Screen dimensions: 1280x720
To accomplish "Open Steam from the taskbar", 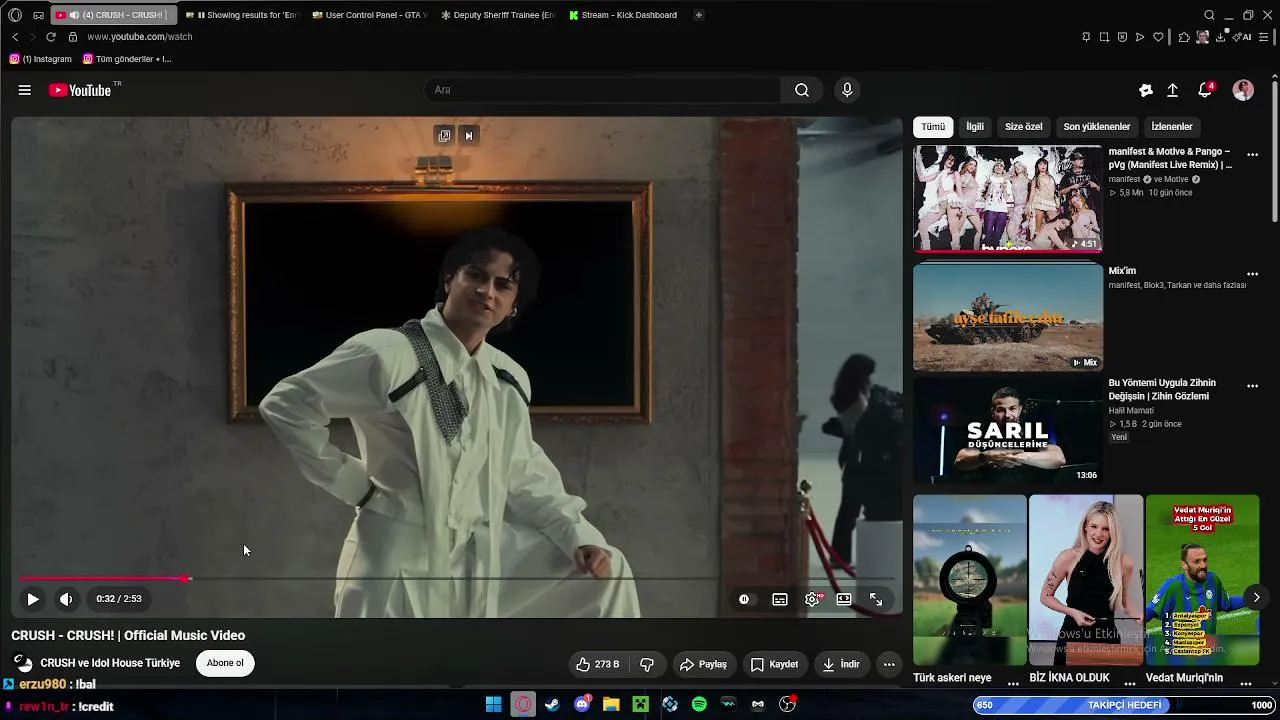I will pos(552,705).
